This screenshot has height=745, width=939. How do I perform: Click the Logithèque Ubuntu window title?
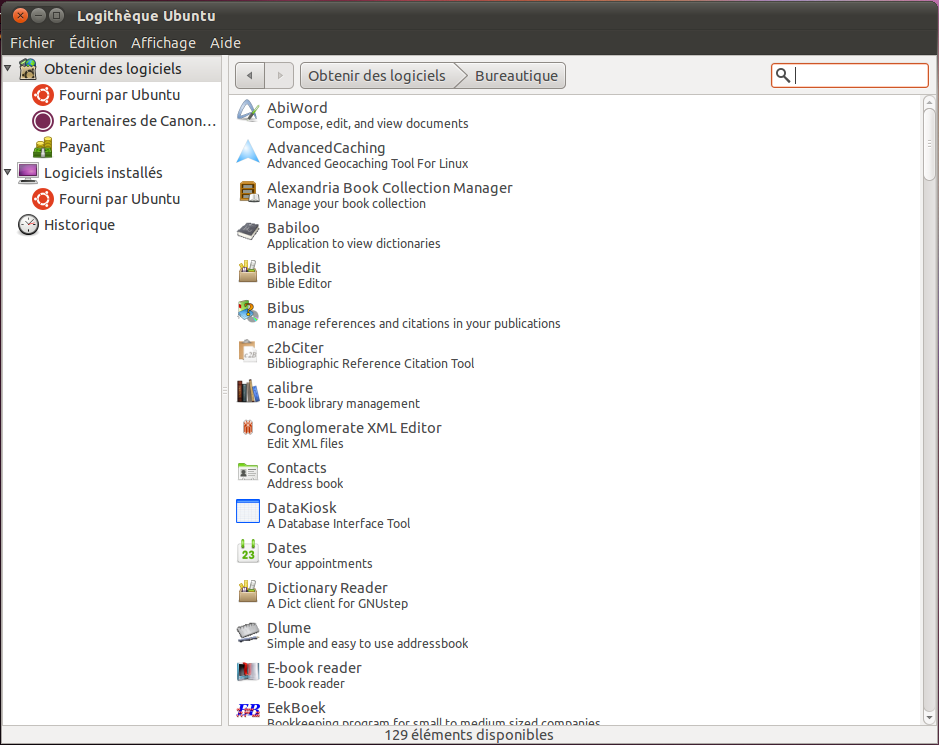146,16
